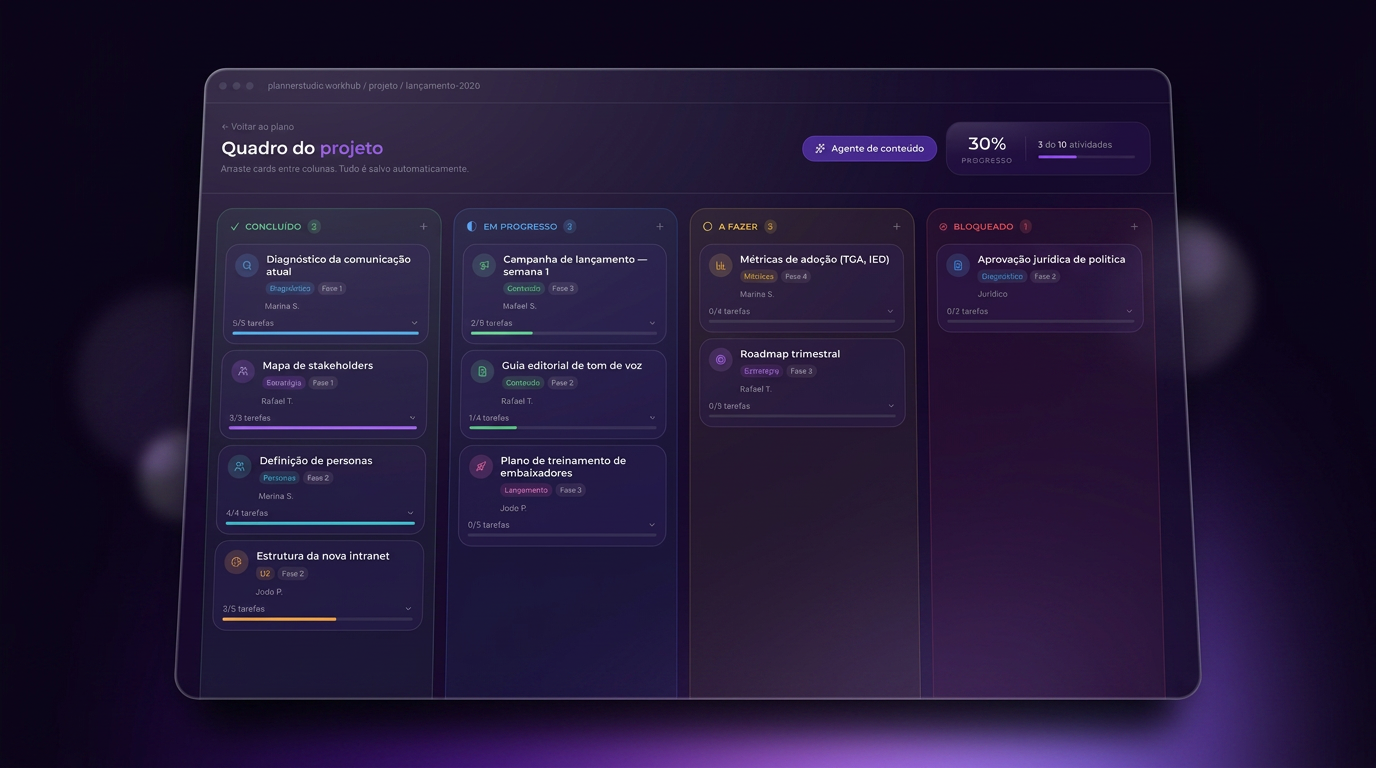
Task: Open the Agente de conteúdo button
Action: (869, 148)
